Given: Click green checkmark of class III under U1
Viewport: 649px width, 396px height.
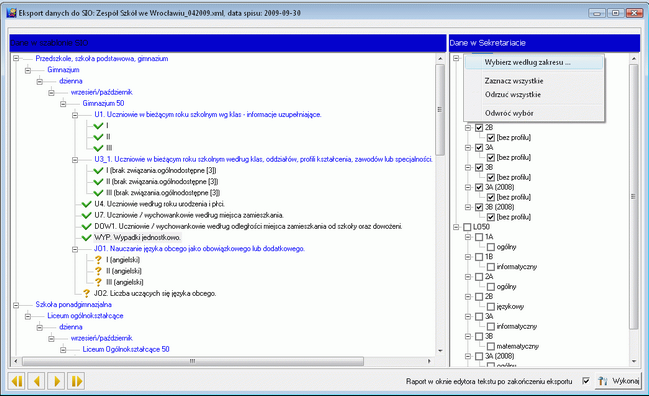Looking at the screenshot, I should click(98, 148).
